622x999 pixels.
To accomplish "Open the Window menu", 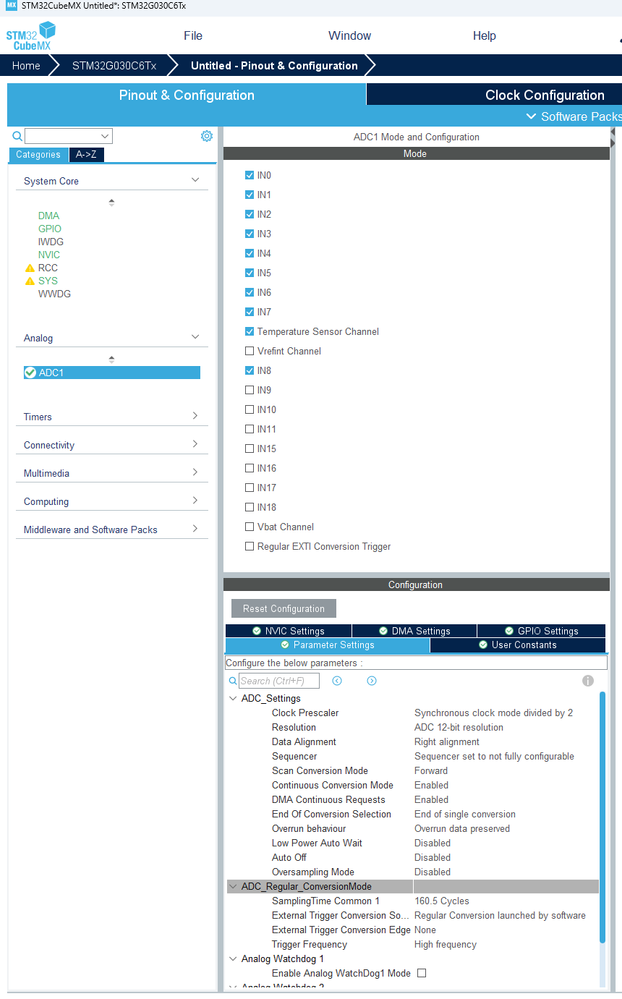I will coord(349,36).
